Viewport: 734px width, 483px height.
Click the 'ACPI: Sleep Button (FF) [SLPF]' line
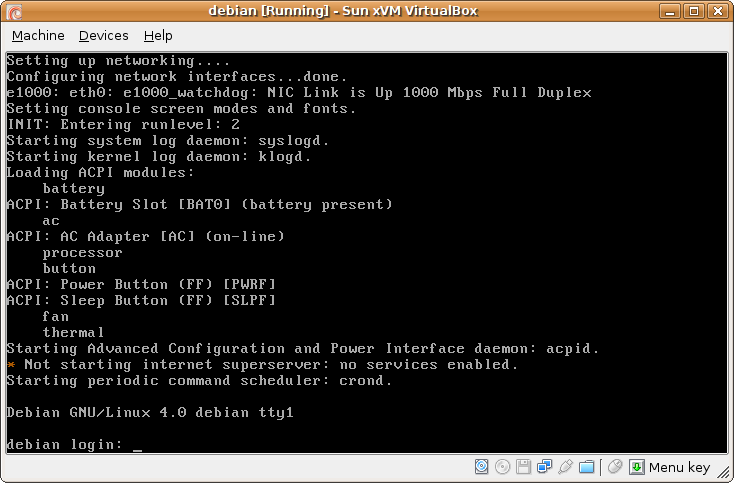[x=141, y=300]
